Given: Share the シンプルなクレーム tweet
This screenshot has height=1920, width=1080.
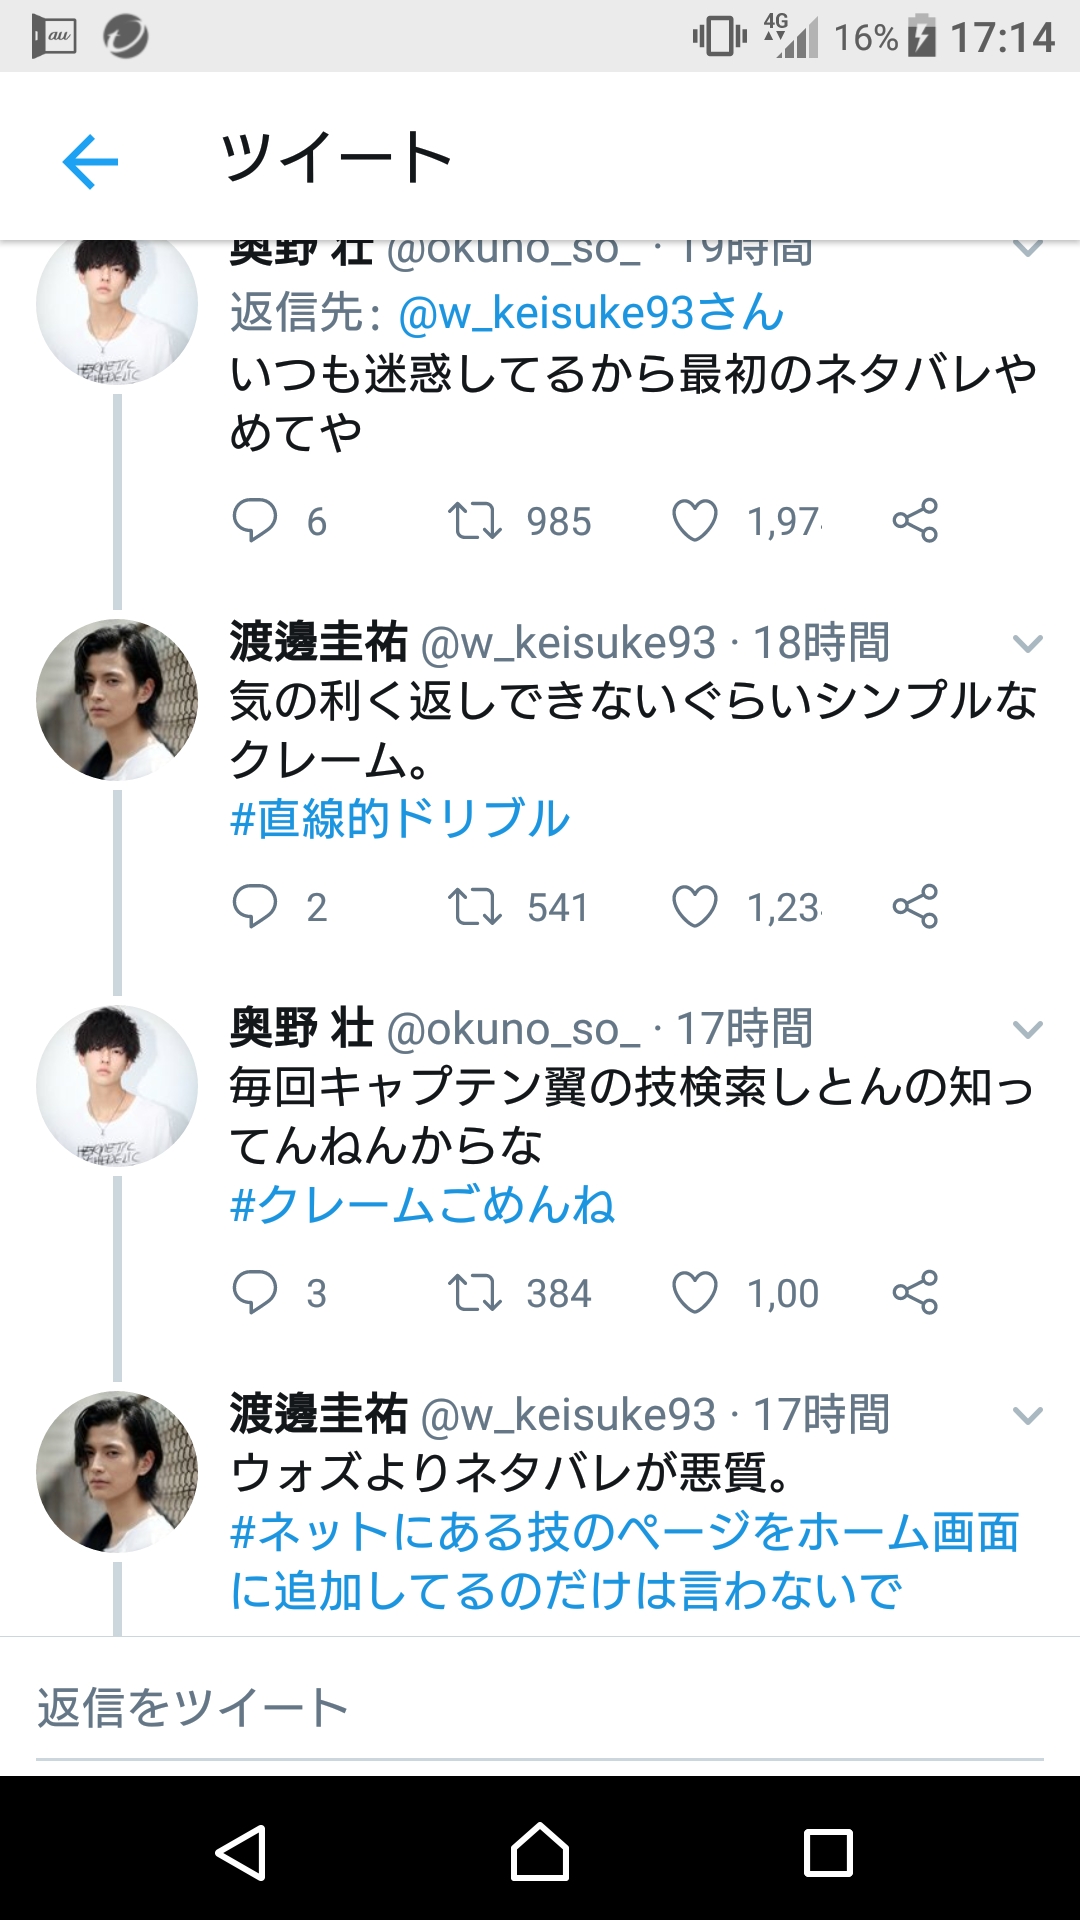Looking at the screenshot, I should [x=915, y=907].
